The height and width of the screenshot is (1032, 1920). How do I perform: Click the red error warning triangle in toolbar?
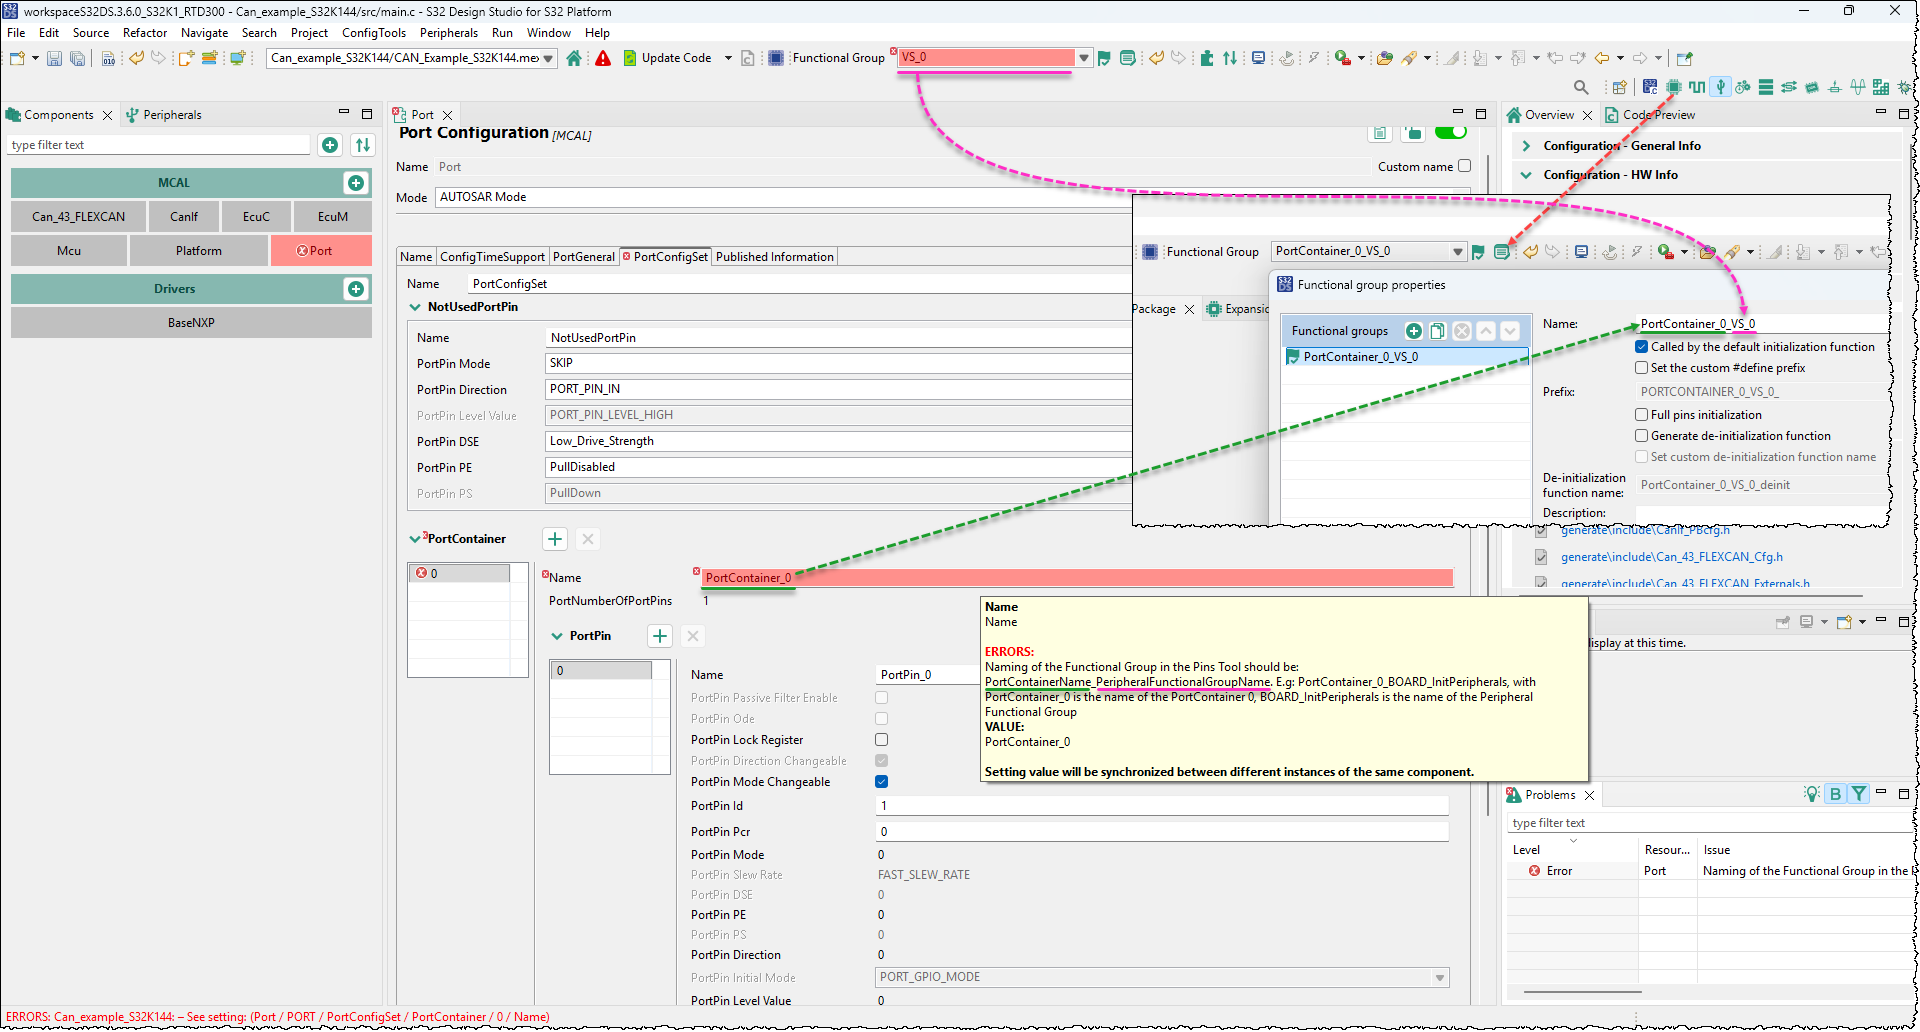(x=603, y=58)
